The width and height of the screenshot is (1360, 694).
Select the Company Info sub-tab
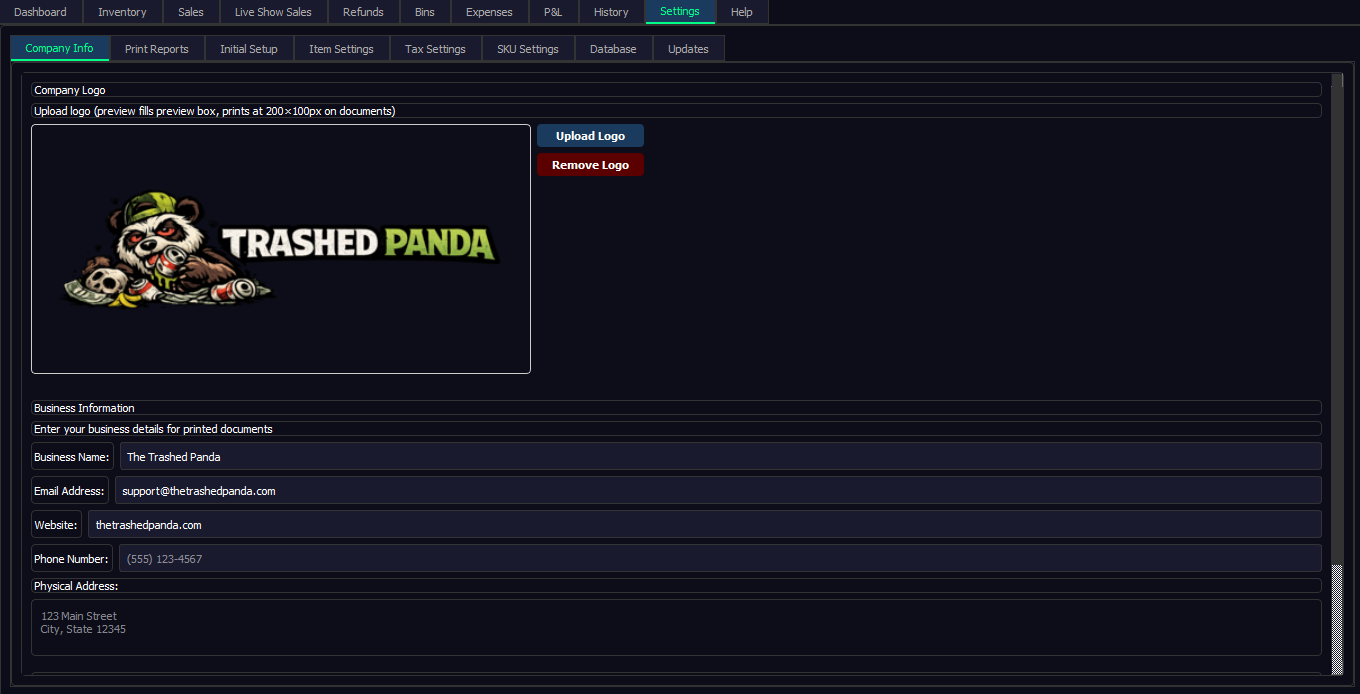(x=60, y=48)
